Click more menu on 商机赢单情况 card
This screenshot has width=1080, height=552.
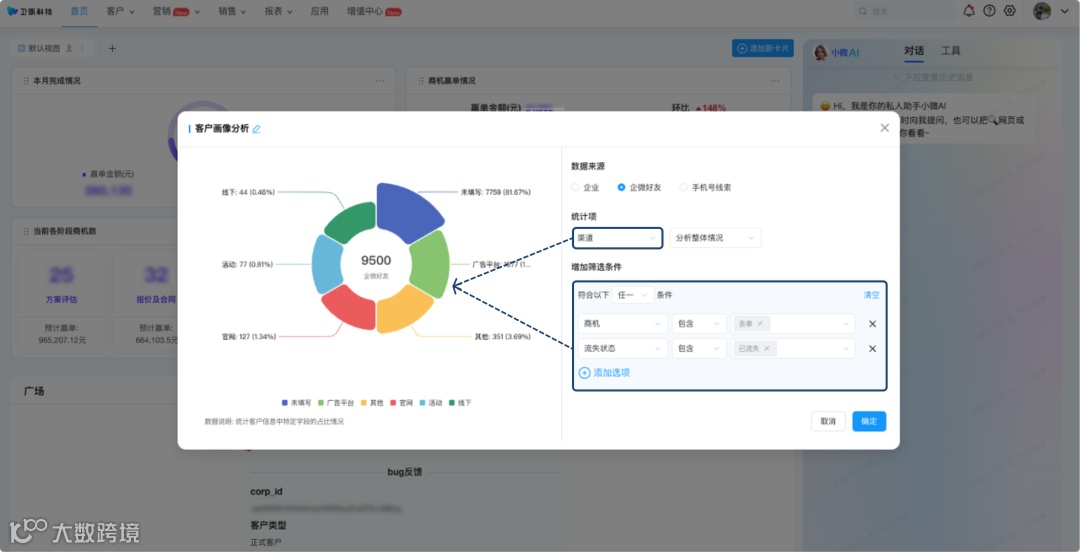(x=774, y=81)
